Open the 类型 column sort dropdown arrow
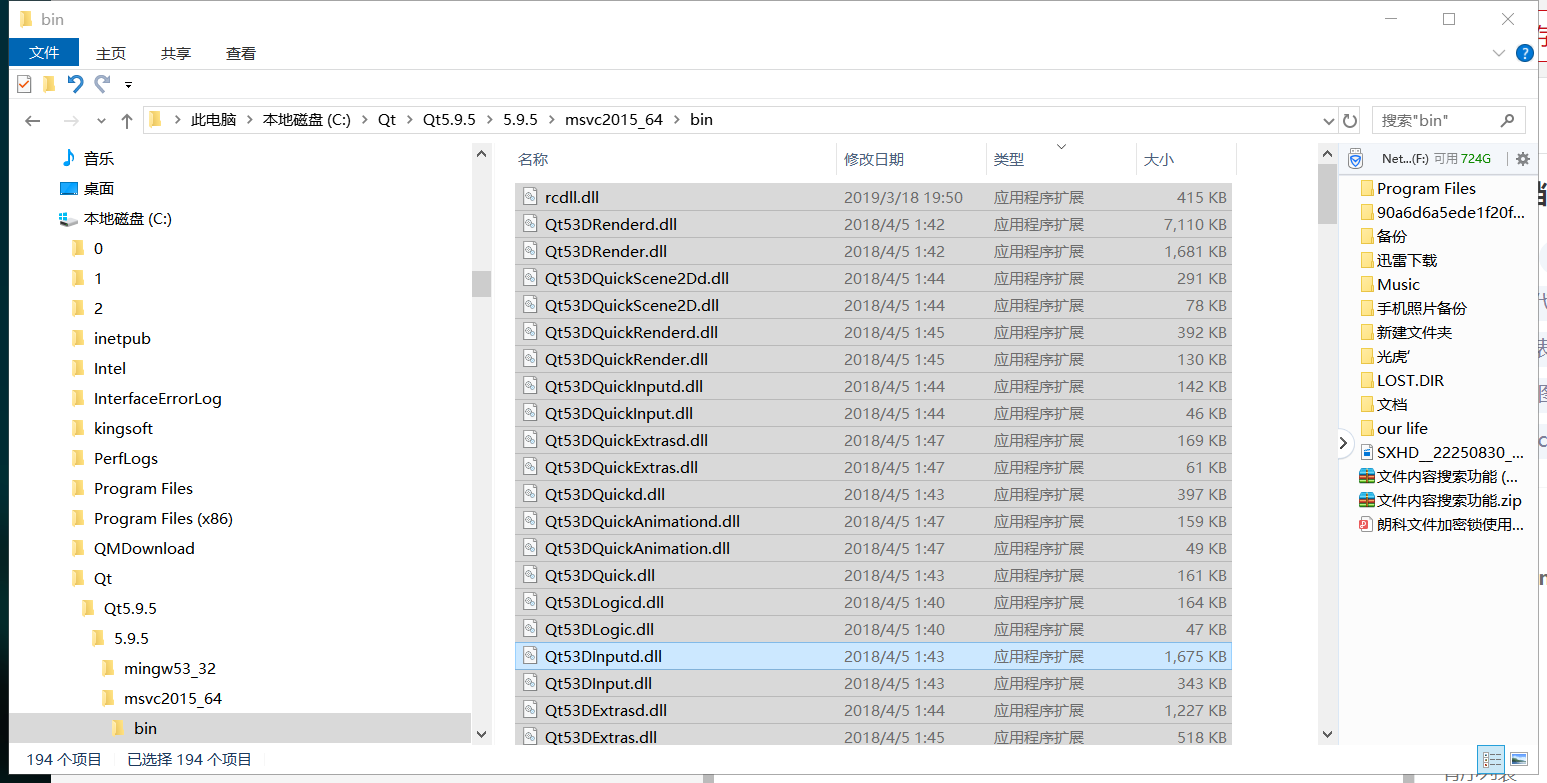The height and width of the screenshot is (783, 1547). point(1061,146)
